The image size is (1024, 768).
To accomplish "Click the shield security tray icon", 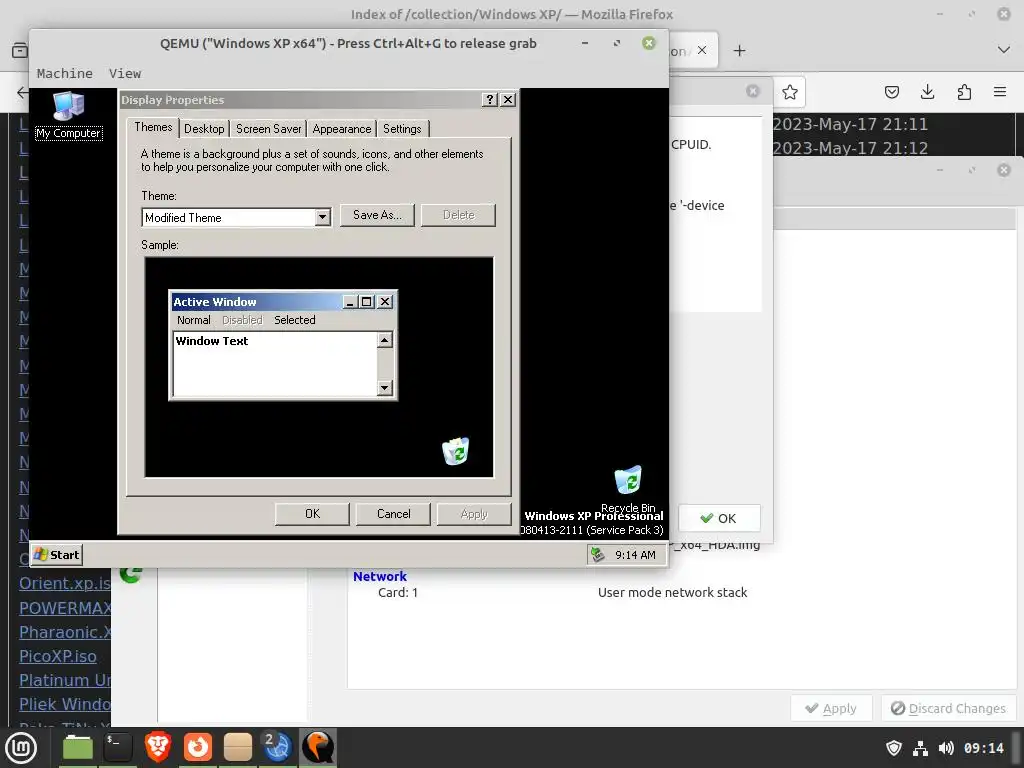I will tap(893, 748).
